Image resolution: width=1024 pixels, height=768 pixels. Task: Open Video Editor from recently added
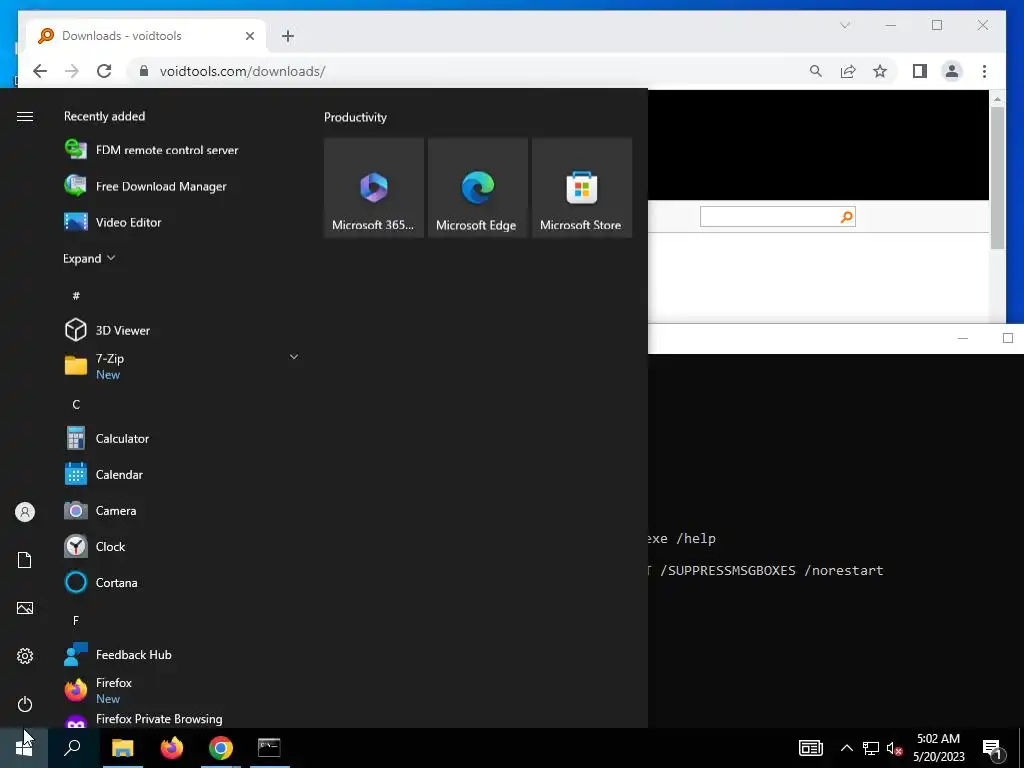[112, 222]
